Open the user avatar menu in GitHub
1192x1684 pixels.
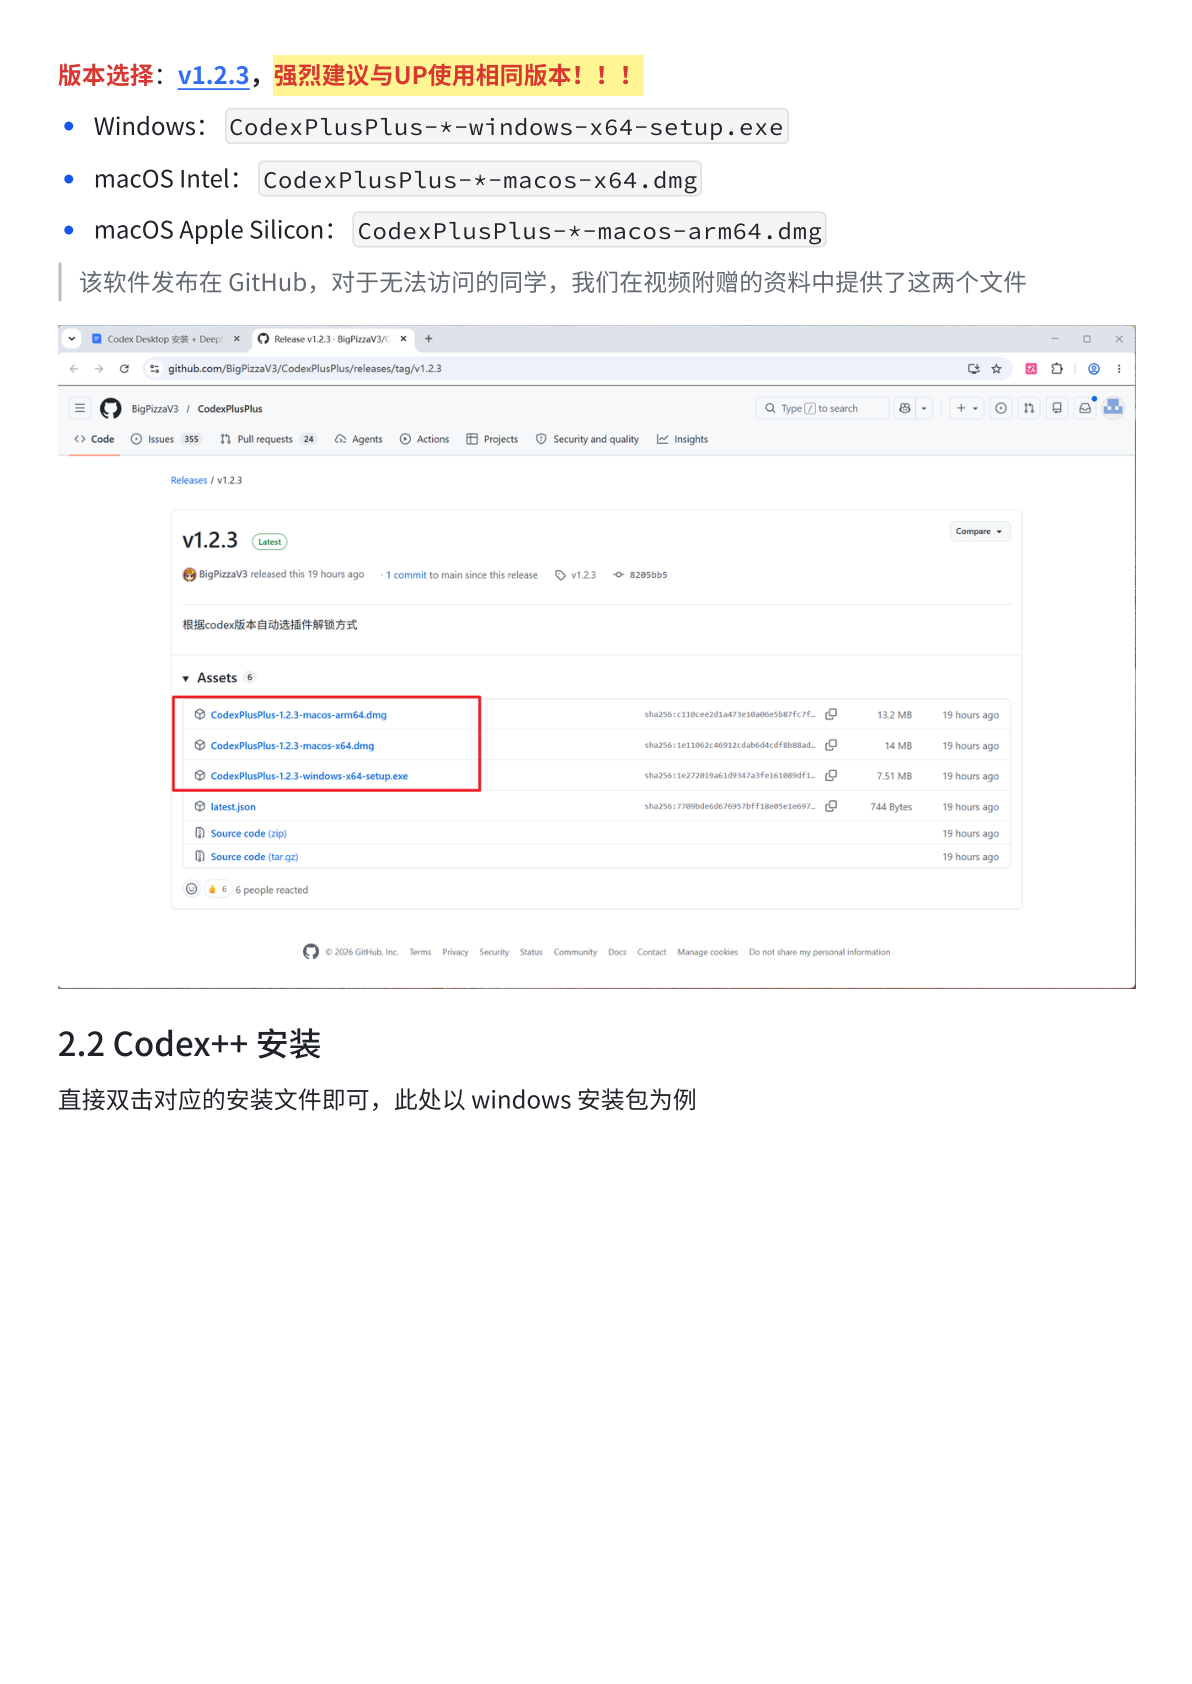point(1113,407)
